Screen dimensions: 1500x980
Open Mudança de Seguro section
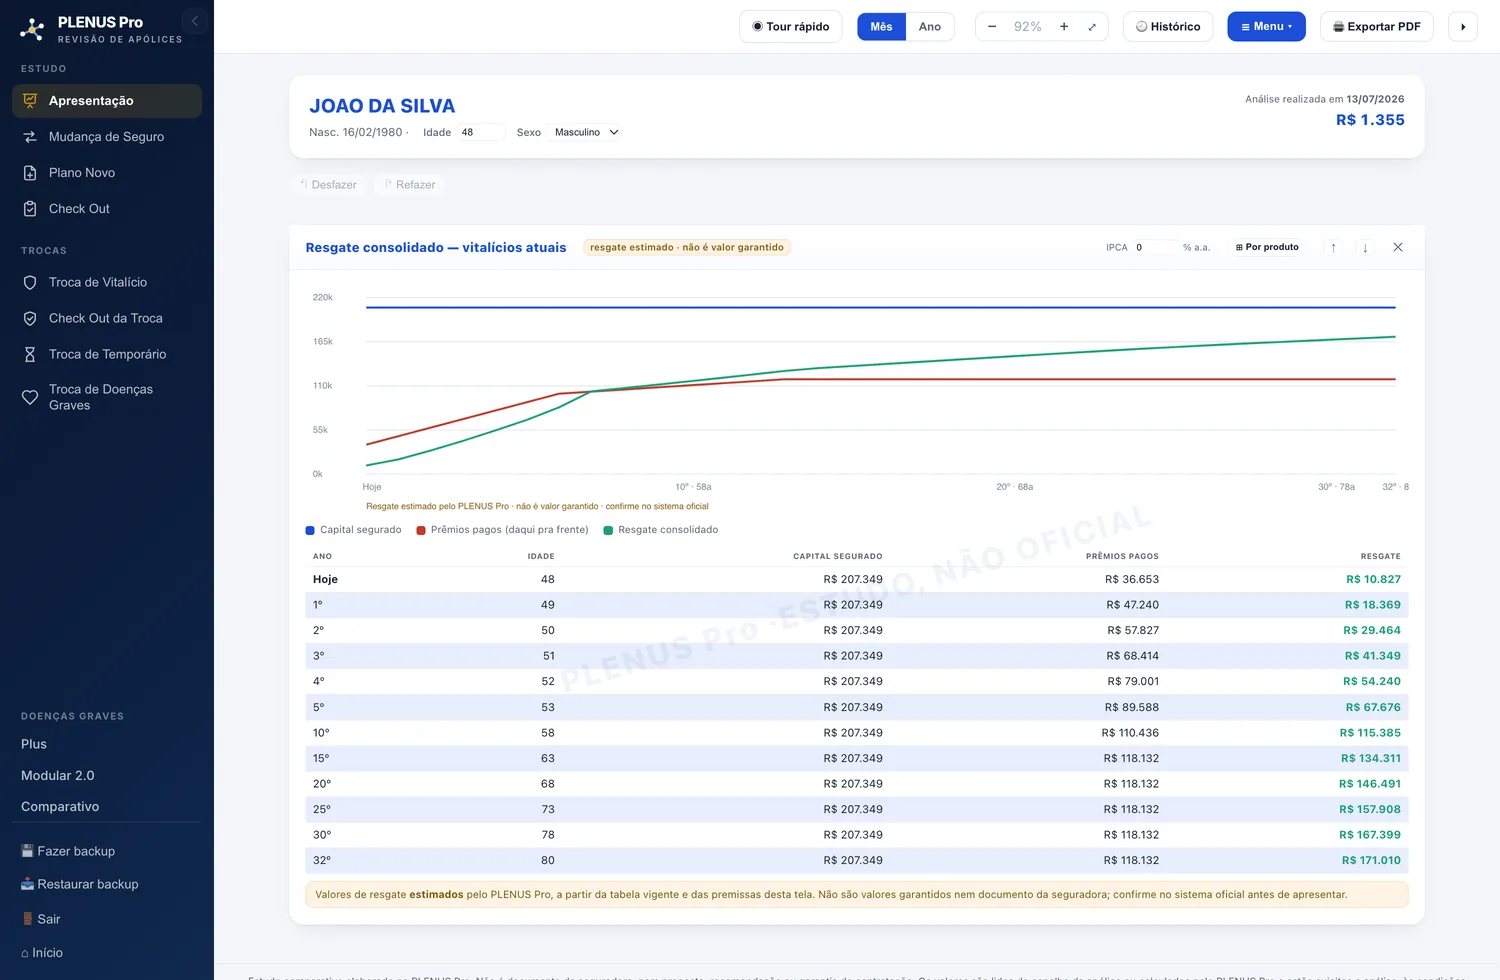pyautogui.click(x=107, y=137)
